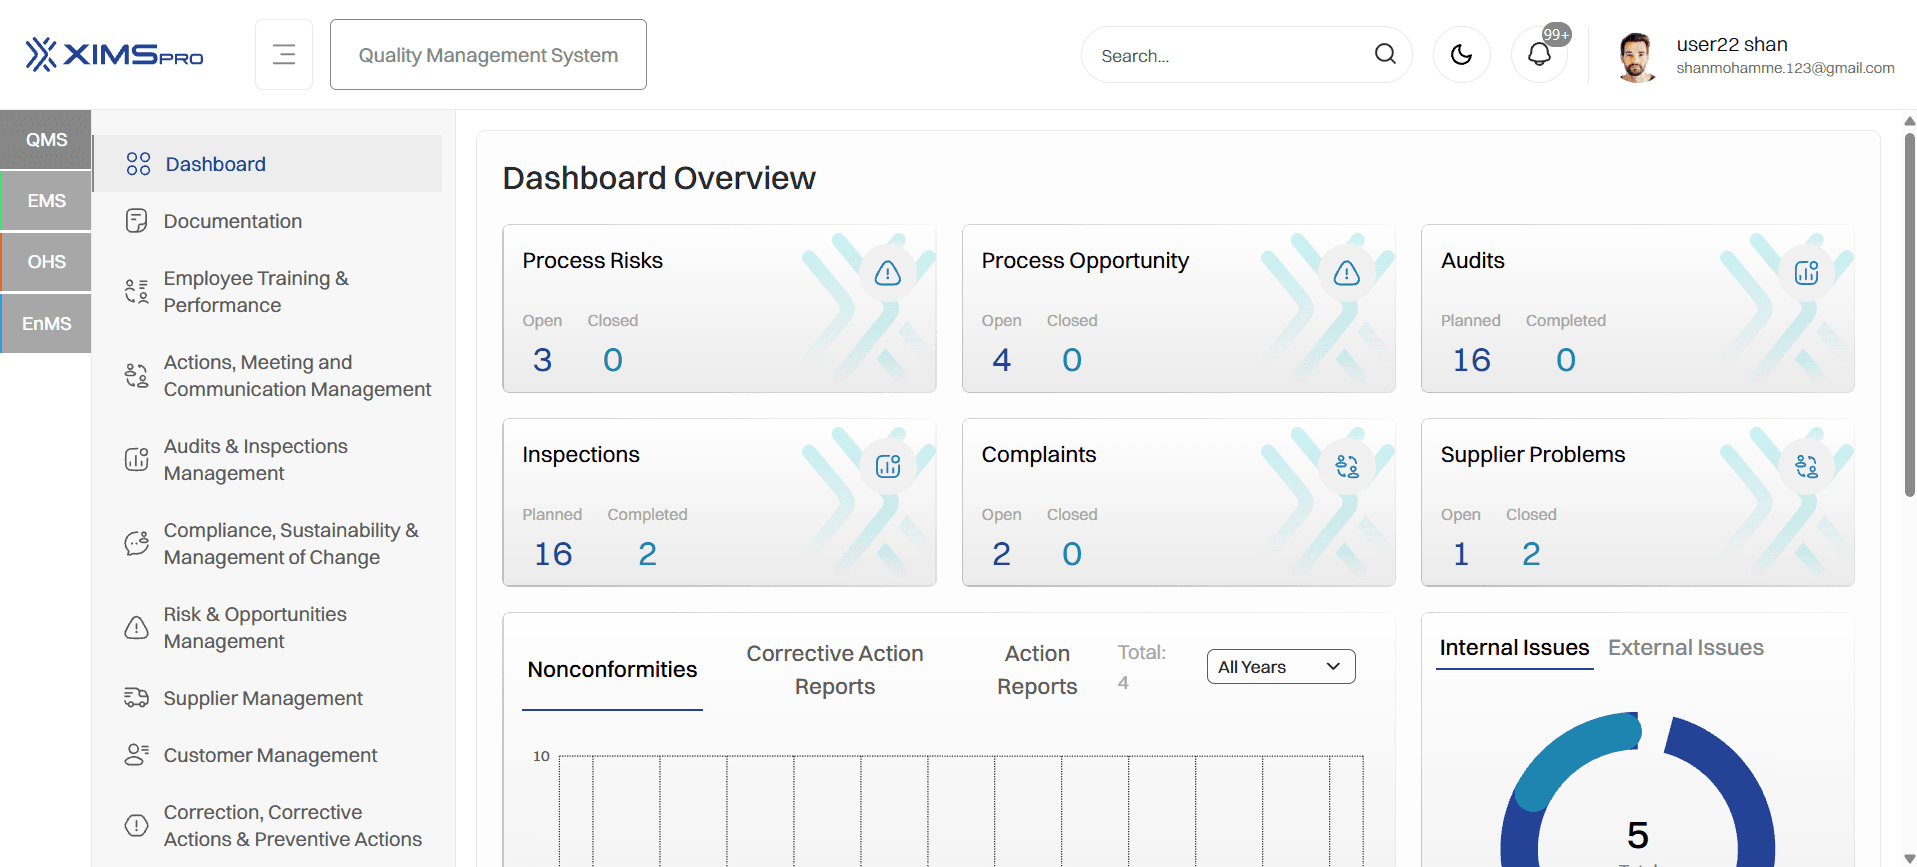Open Actions, Meeting and Communication Management
This screenshot has height=867, width=1917.
point(267,376)
